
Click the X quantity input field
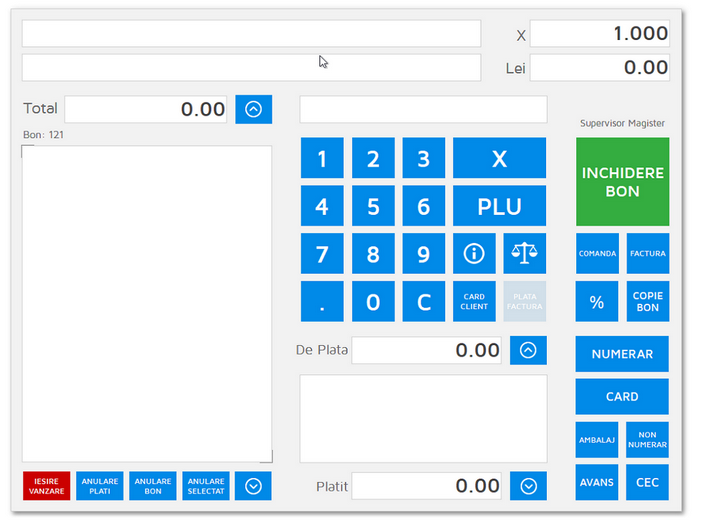(x=599, y=34)
